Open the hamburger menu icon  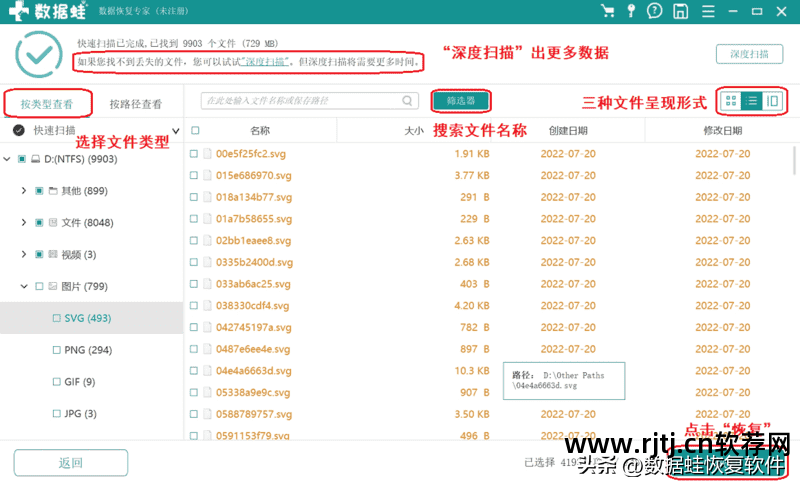click(708, 11)
